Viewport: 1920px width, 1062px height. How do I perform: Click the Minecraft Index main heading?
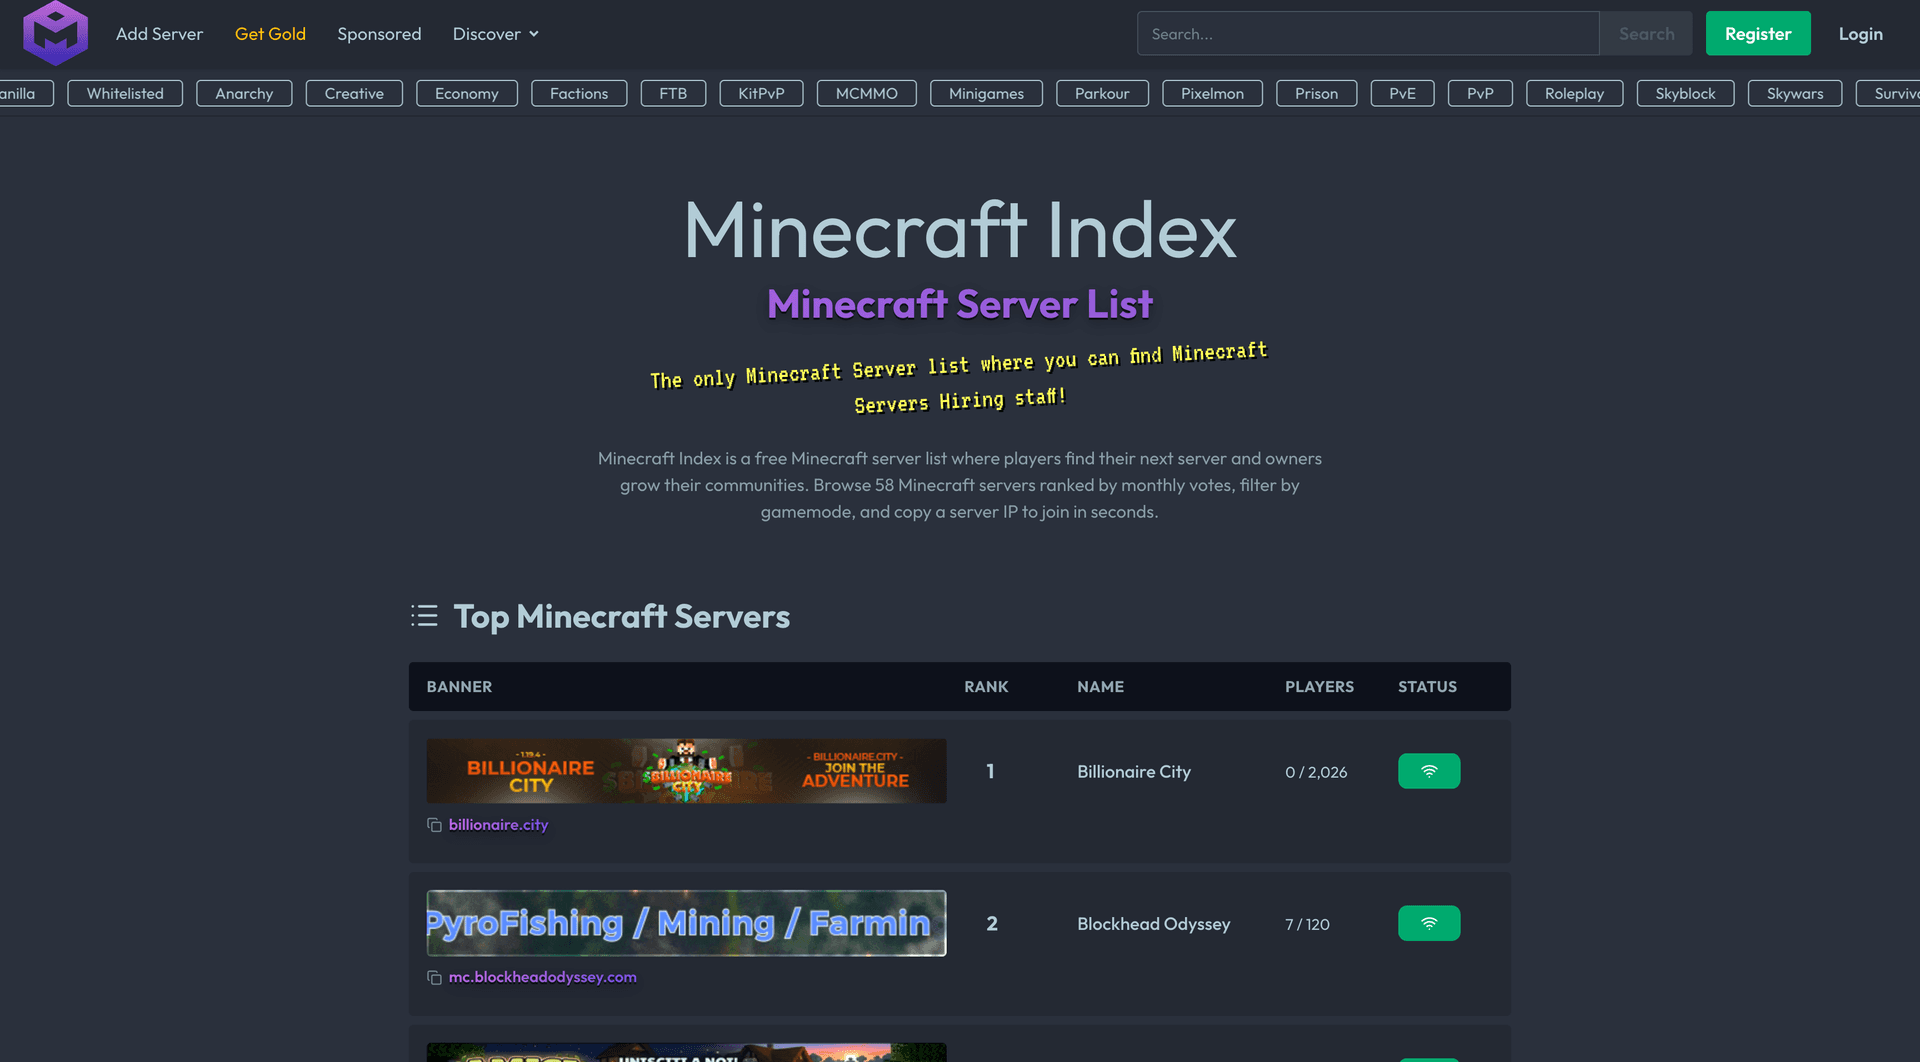pos(960,230)
